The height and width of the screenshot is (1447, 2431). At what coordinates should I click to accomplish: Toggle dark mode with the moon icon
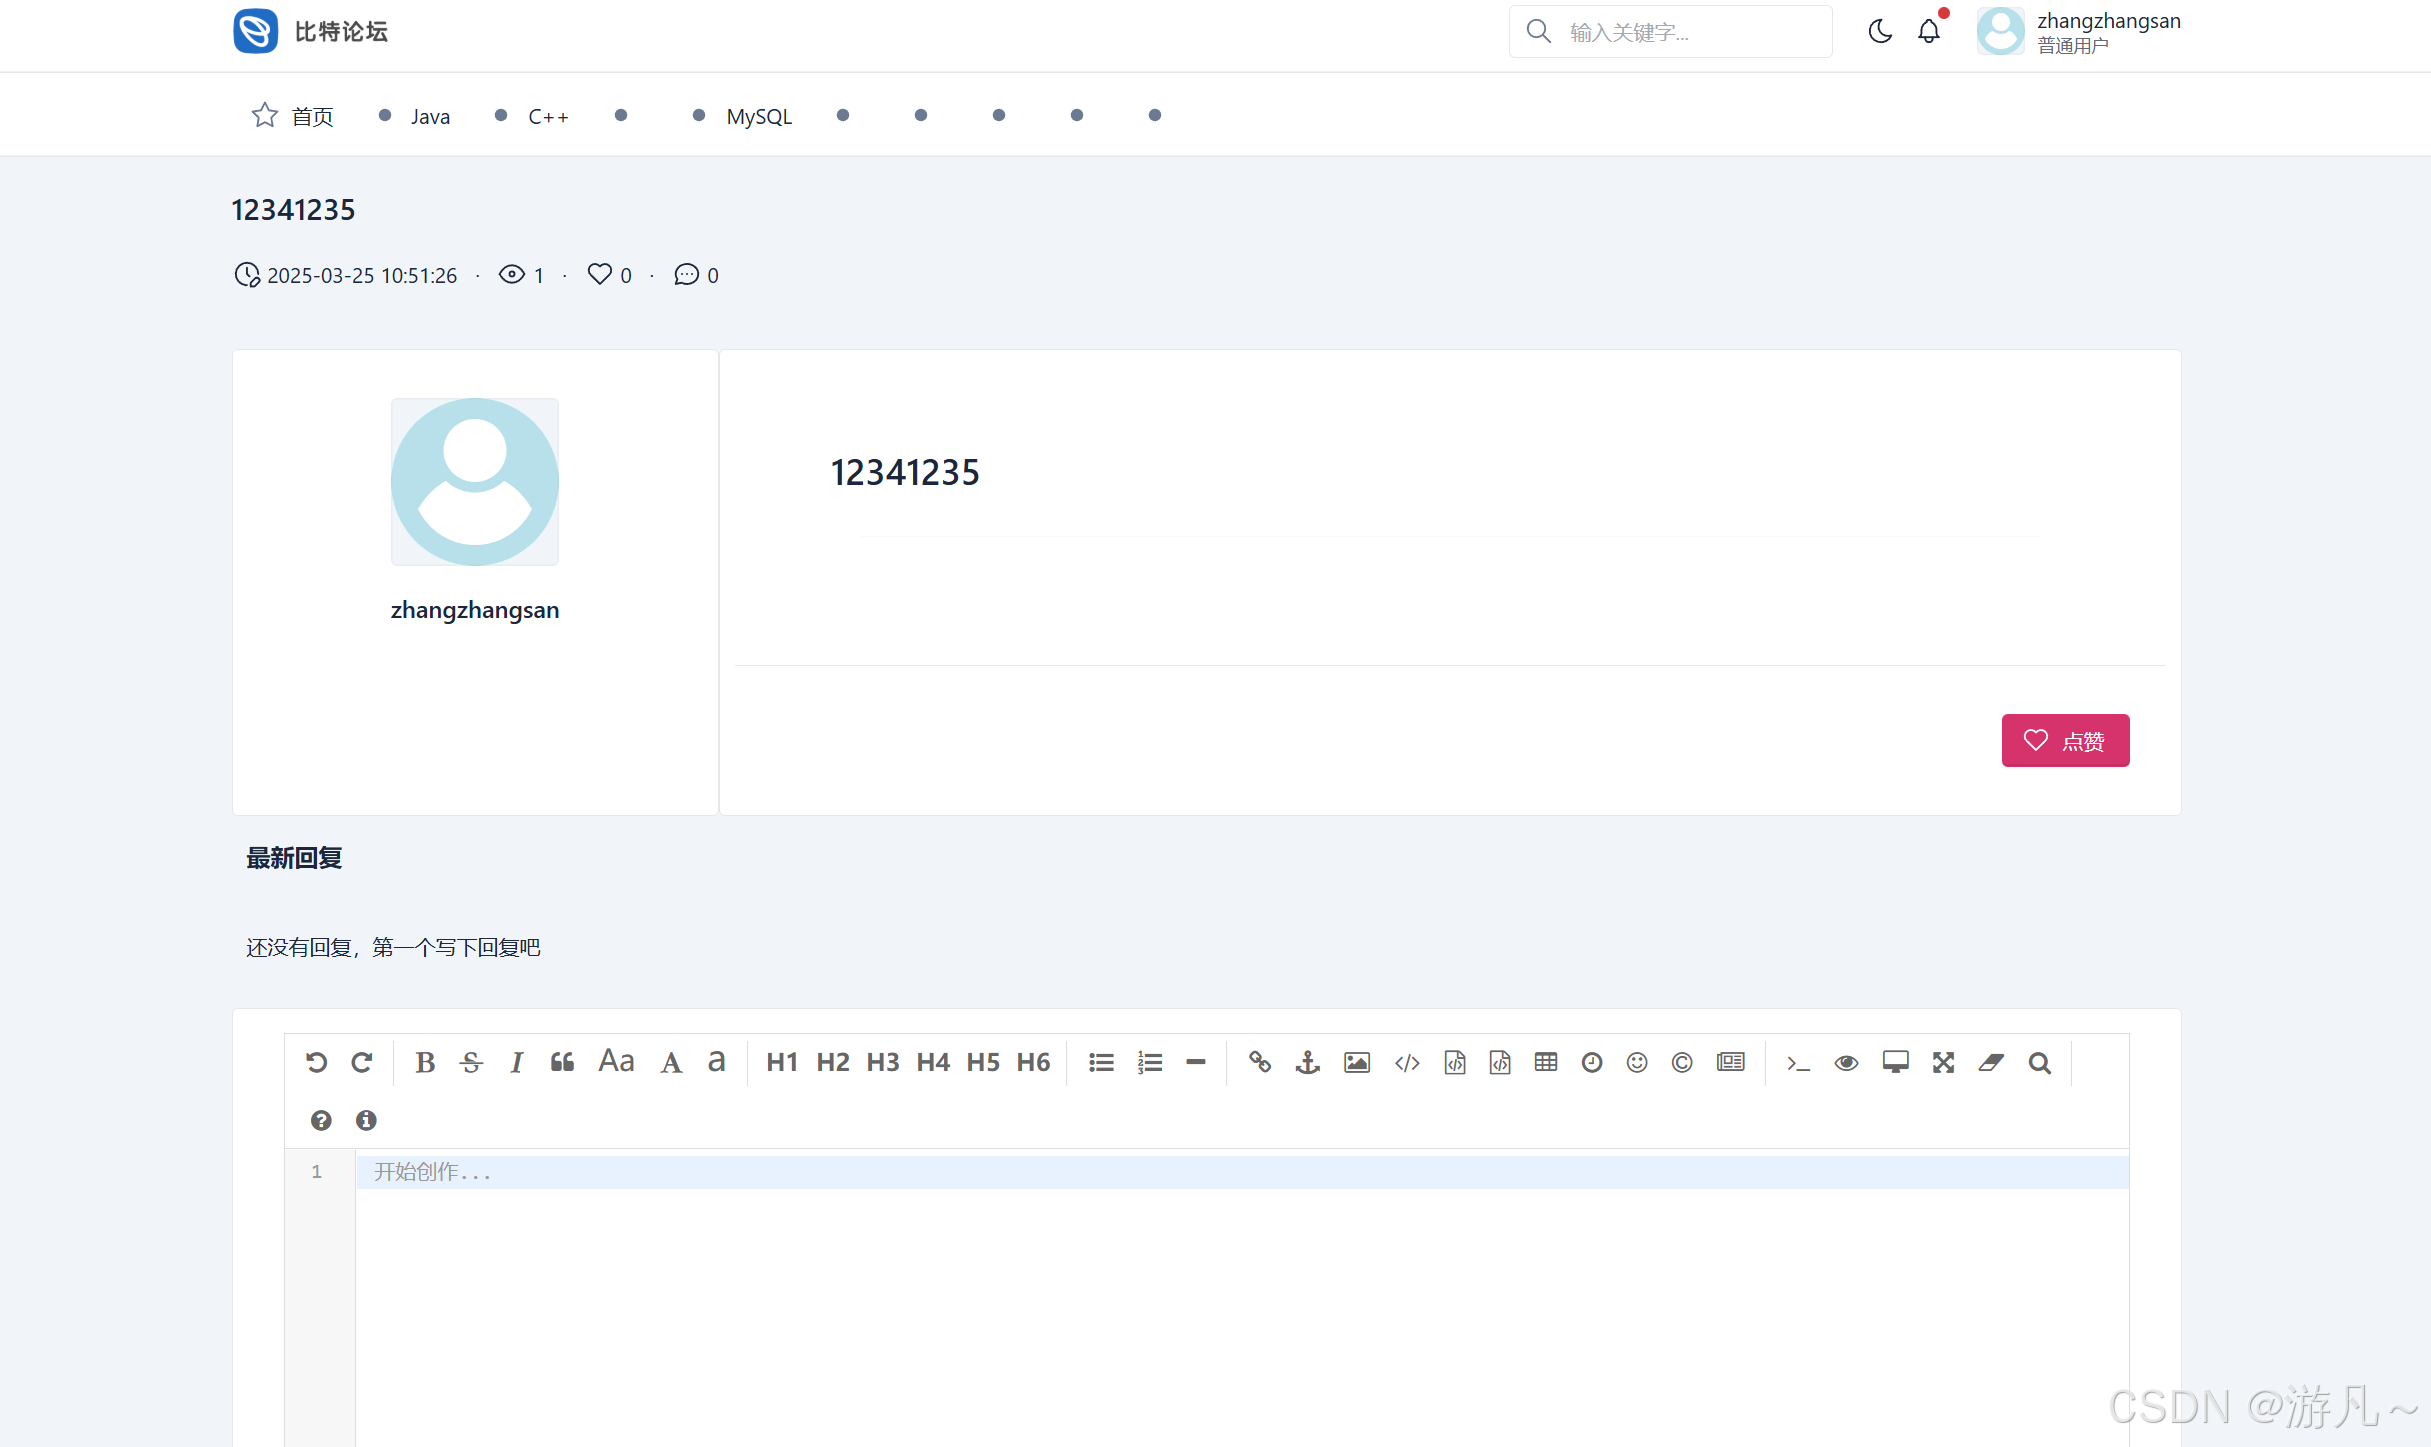(x=1880, y=32)
